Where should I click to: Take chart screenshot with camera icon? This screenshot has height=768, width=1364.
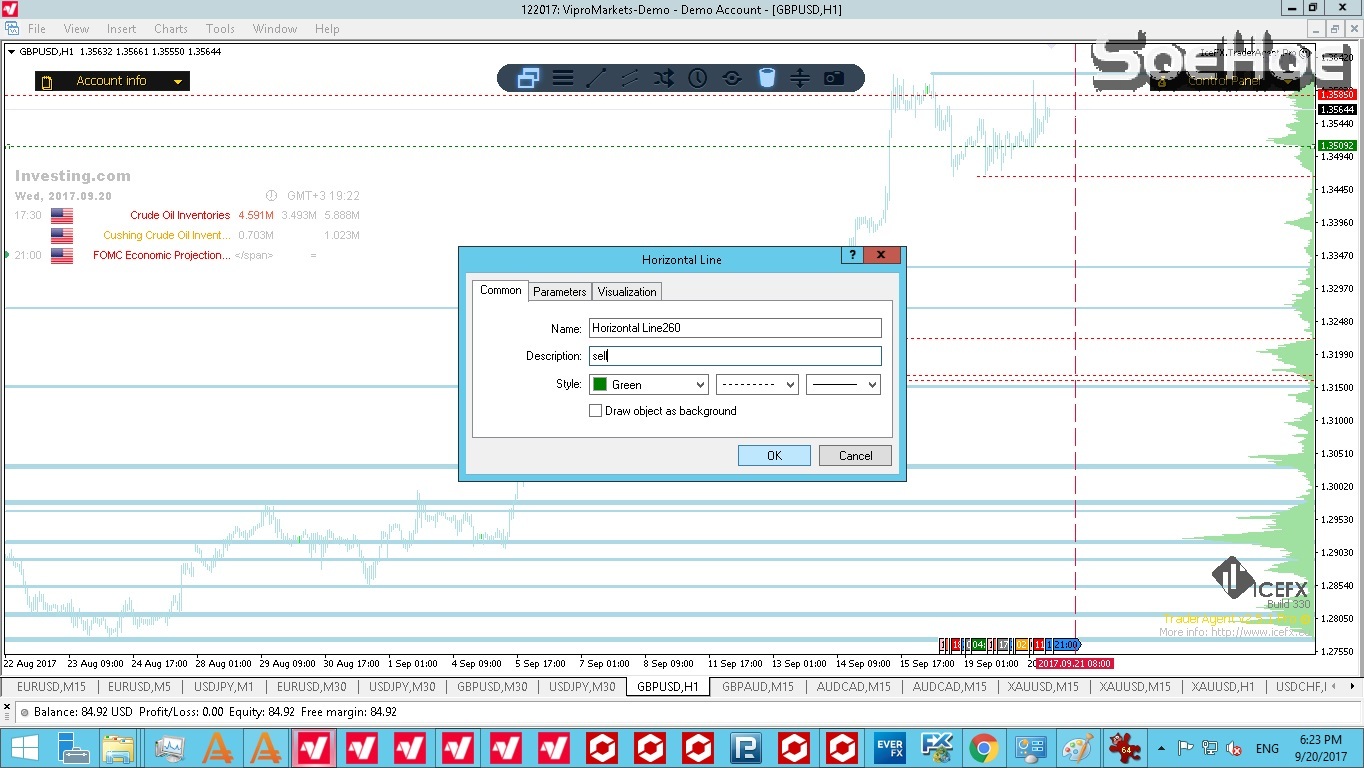click(834, 78)
